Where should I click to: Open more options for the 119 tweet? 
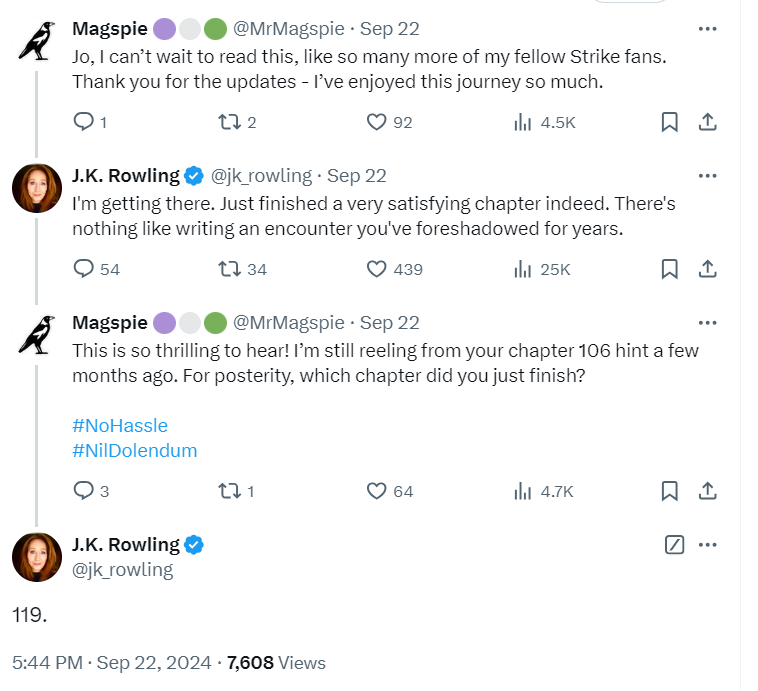click(707, 544)
